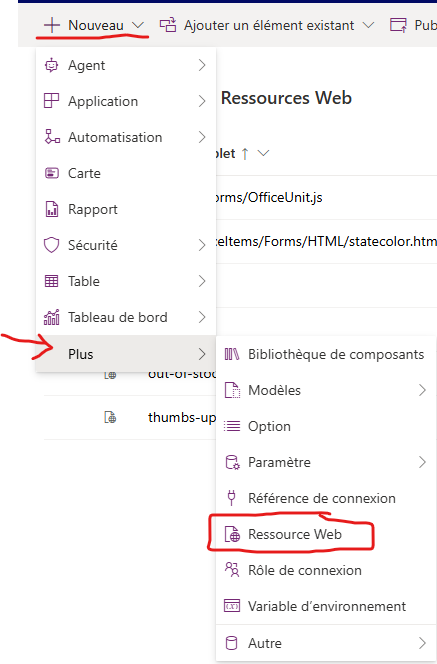Expand the Modèles submenu arrow

tap(422, 390)
